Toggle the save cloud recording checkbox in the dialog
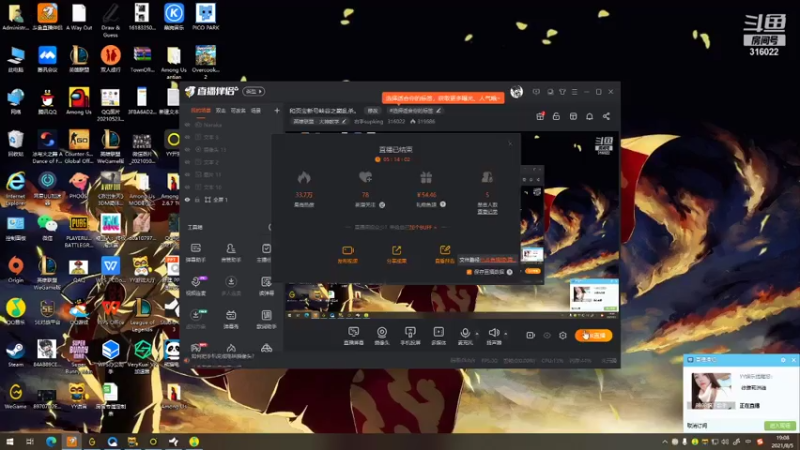Image resolution: width=800 pixels, height=450 pixels. coord(469,272)
